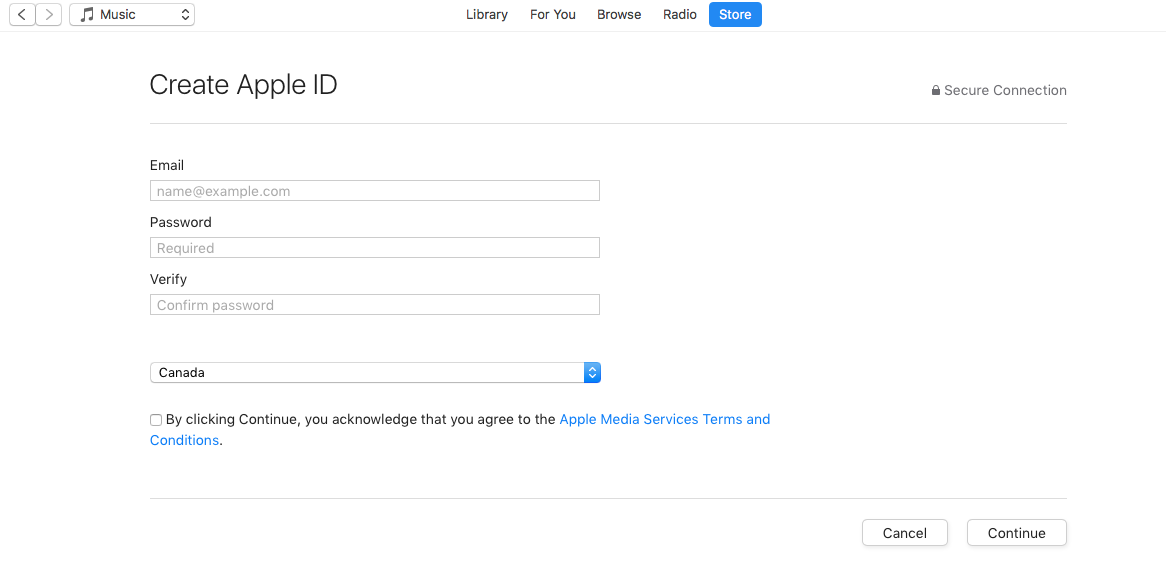The image size is (1166, 573).
Task: Go forward with the right arrow button
Action: 48,14
